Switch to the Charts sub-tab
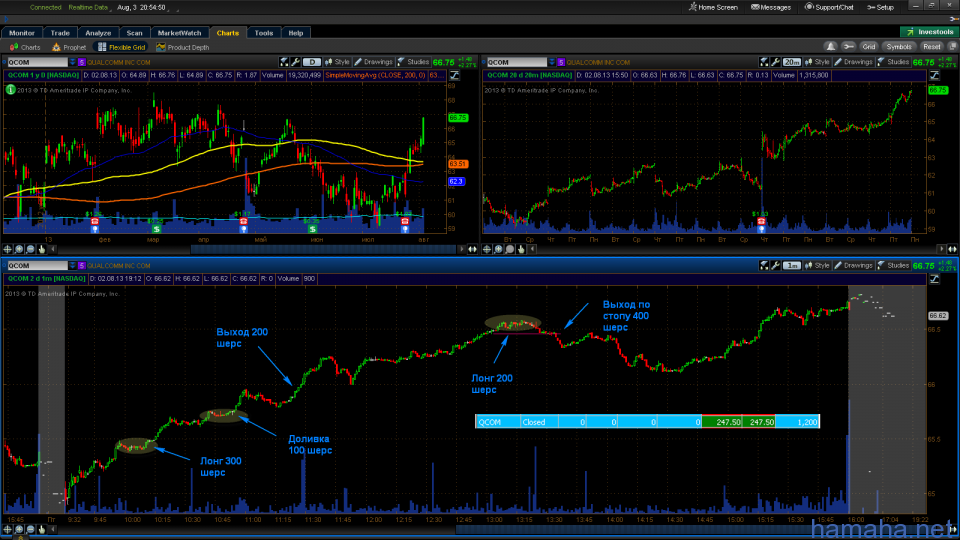Screen dimensions: 960x540 point(25,47)
